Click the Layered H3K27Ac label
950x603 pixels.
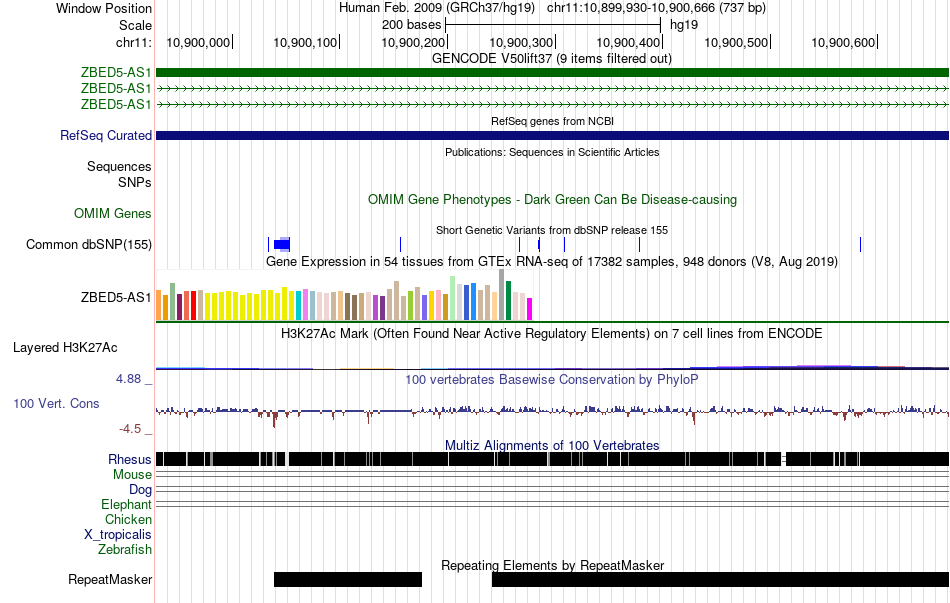[x=65, y=347]
